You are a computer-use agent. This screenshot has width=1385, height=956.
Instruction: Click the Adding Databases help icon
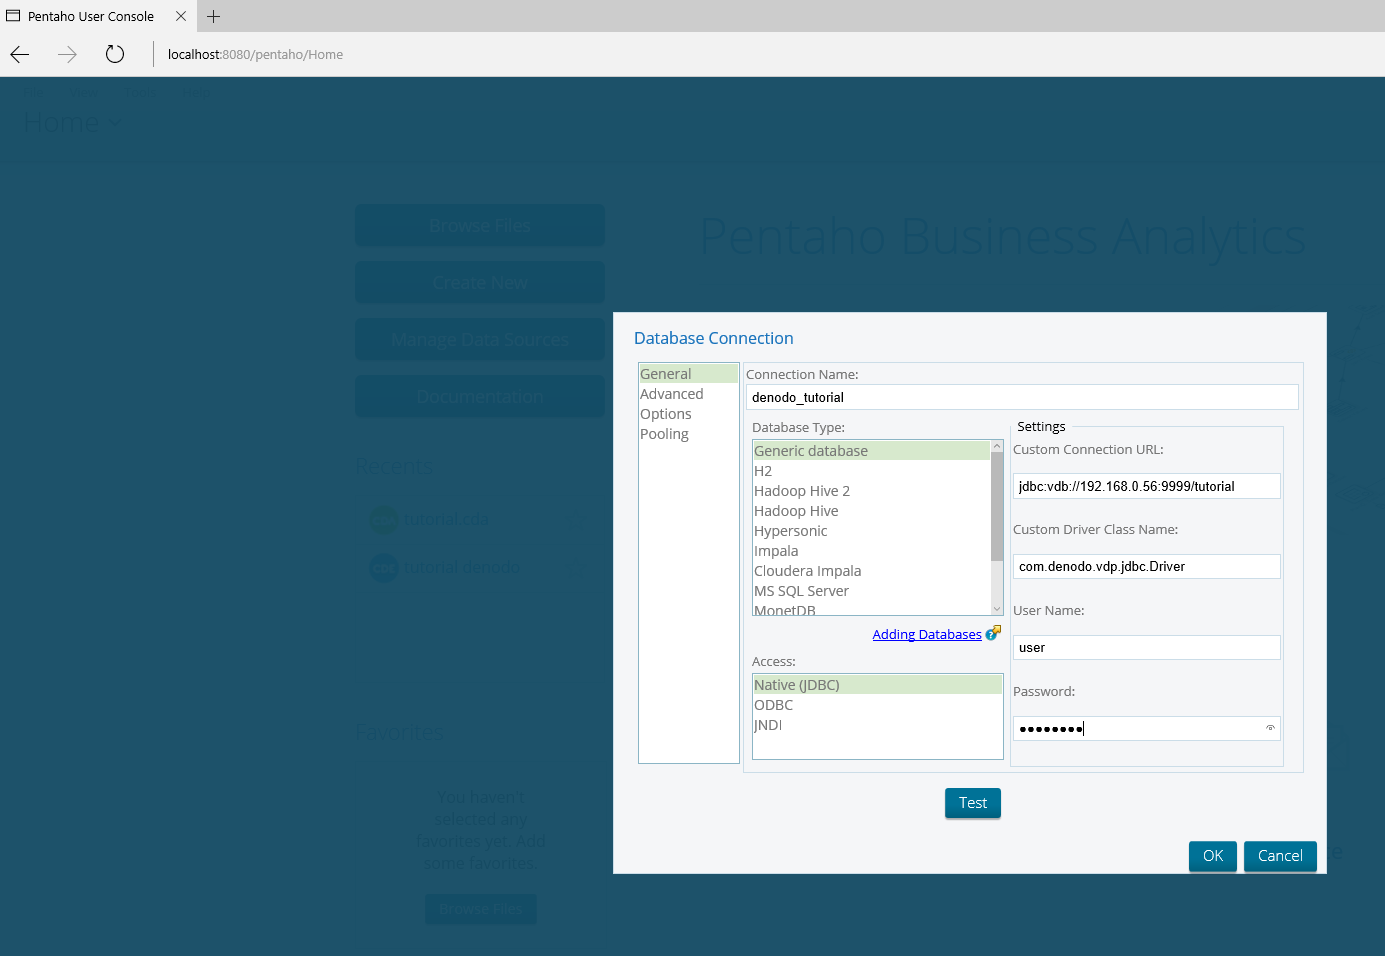(993, 633)
